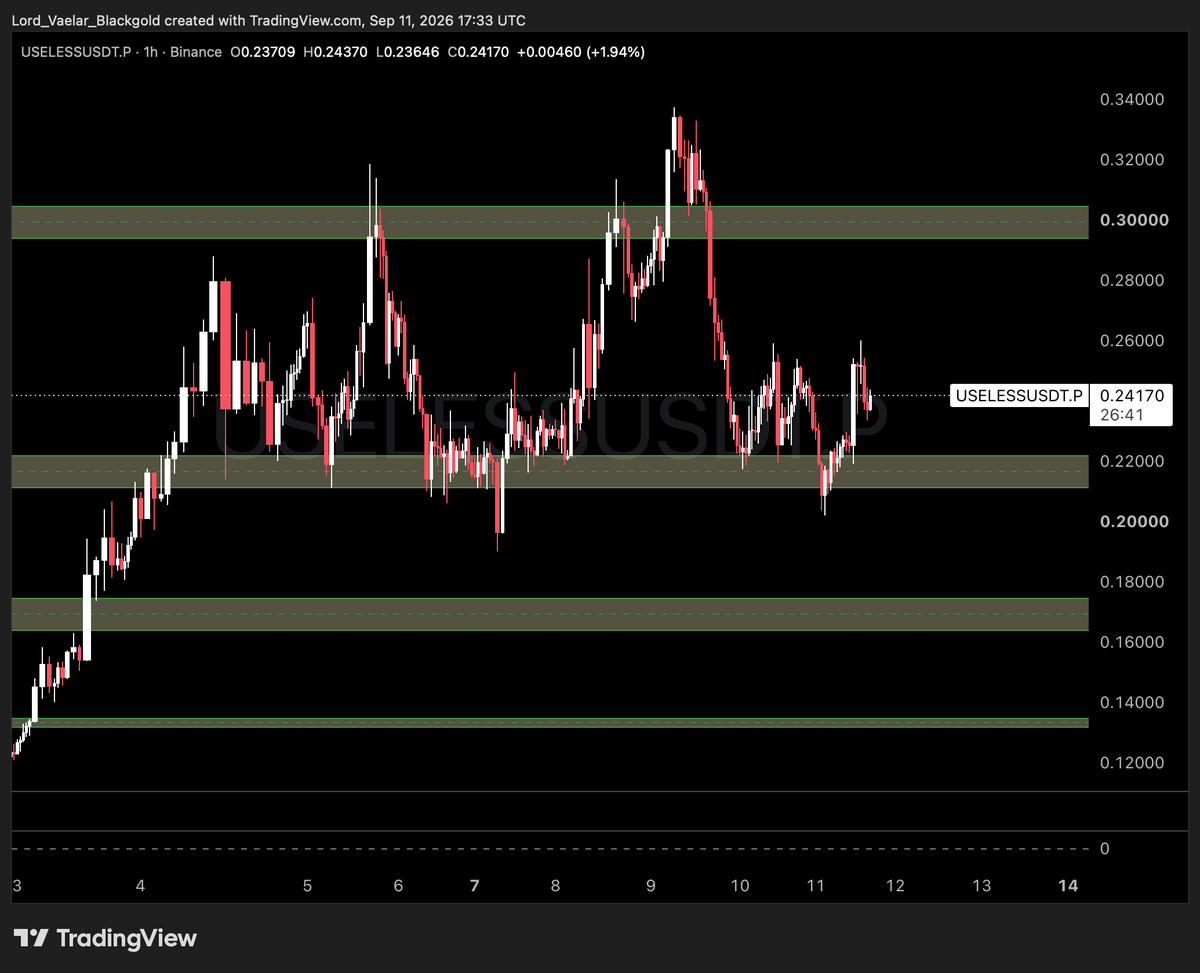This screenshot has height=973, width=1200.
Task: Click the 0.22000 price axis label
Action: point(1132,461)
